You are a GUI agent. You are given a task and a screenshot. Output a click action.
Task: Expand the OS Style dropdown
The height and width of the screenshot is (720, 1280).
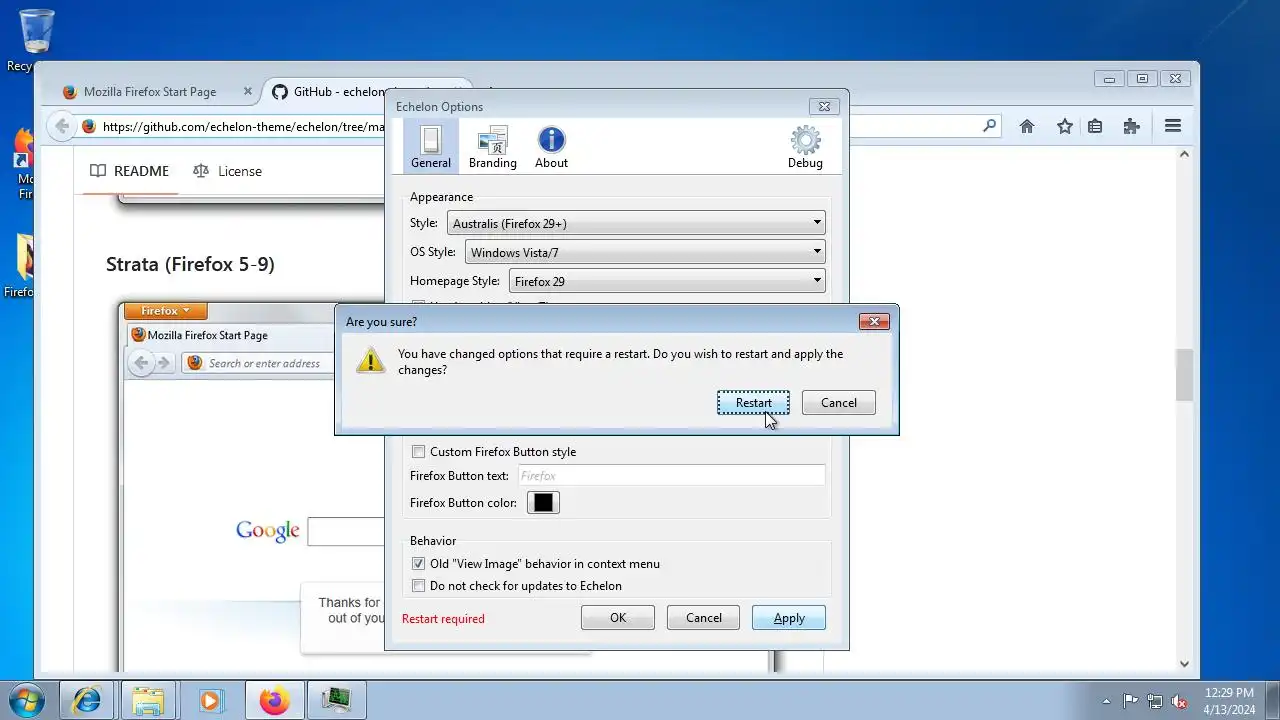pos(645,252)
